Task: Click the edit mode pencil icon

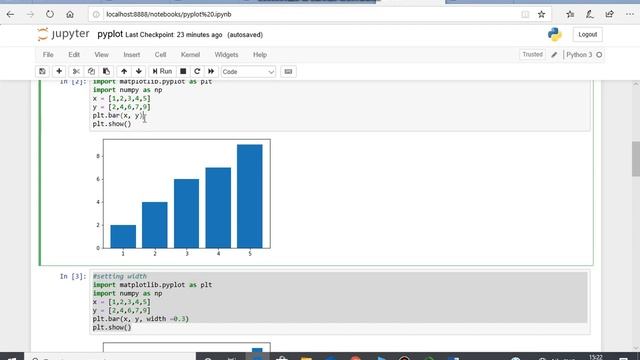Action: [554, 55]
